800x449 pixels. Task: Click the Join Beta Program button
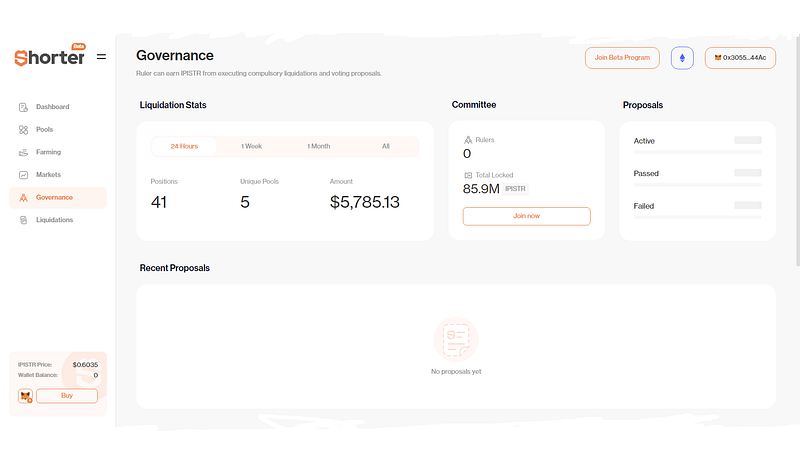tap(622, 58)
